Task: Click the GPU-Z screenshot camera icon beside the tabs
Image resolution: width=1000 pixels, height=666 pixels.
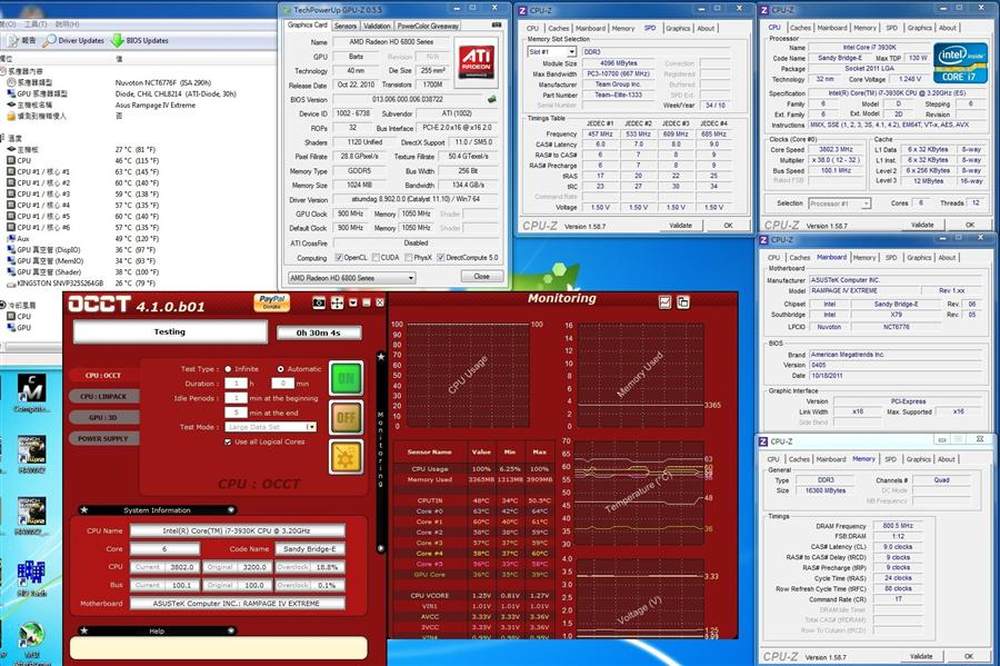Action: pos(497,26)
